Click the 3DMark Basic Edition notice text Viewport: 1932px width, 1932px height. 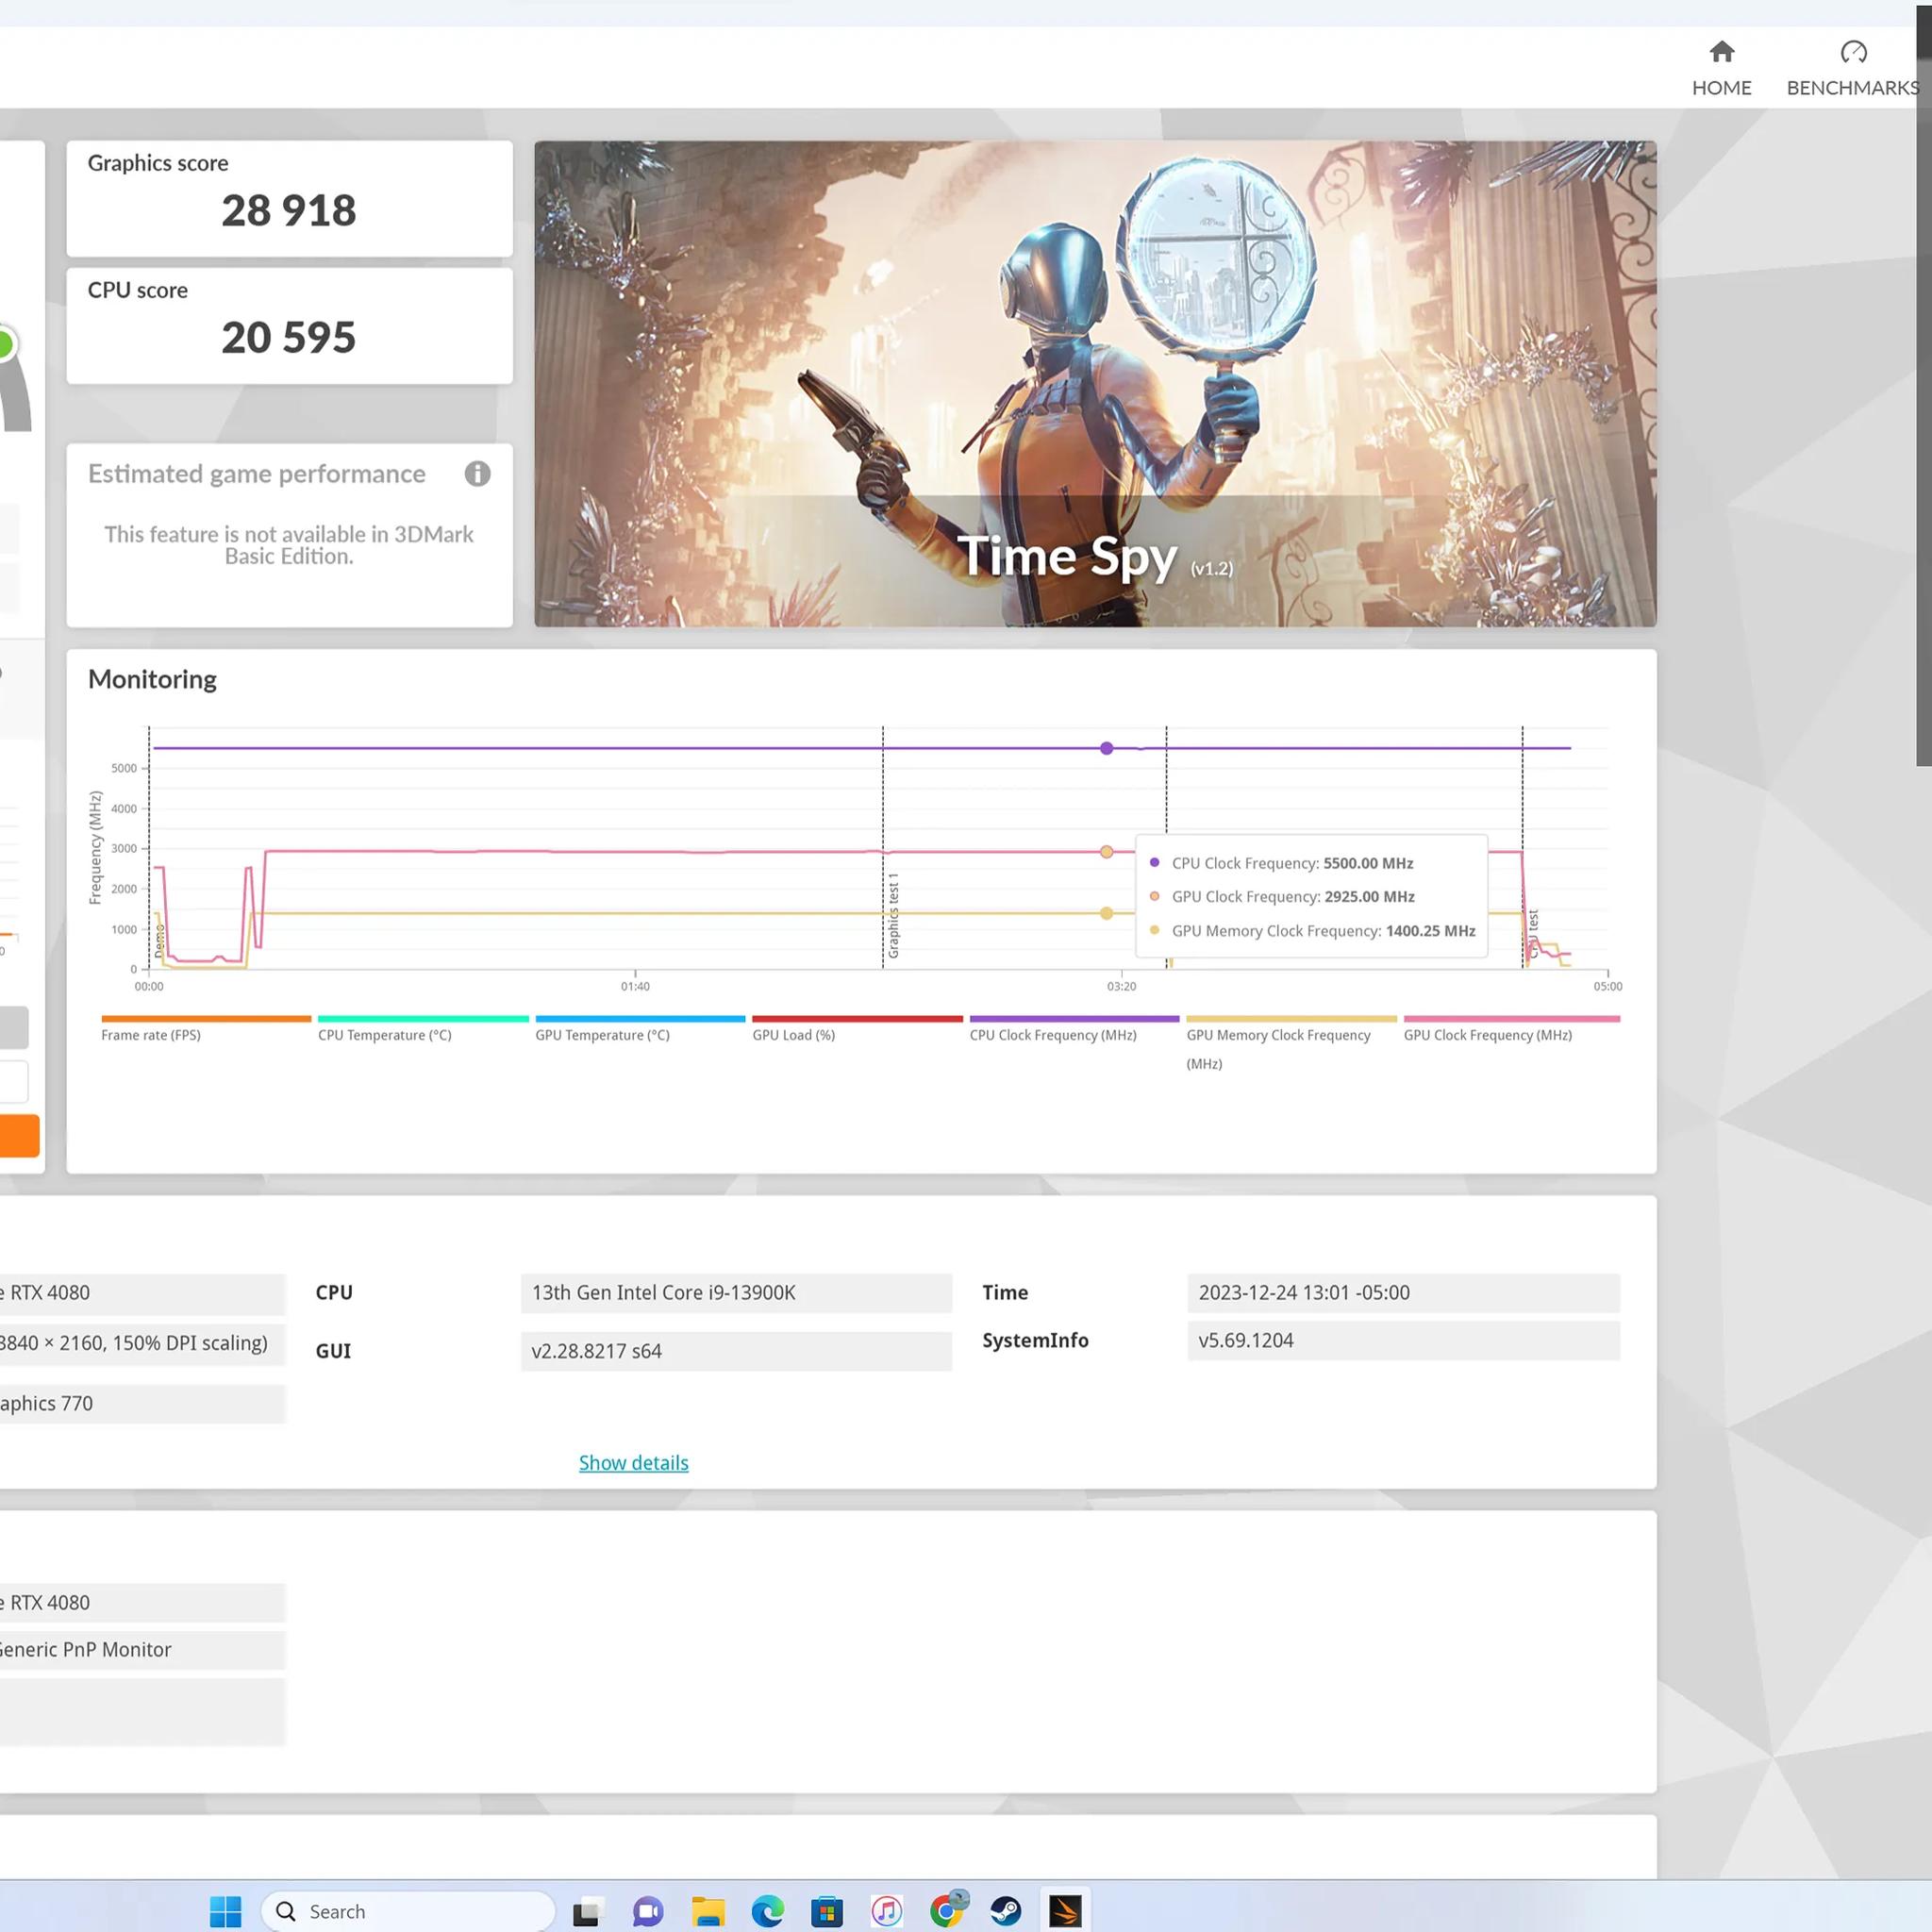pos(288,545)
